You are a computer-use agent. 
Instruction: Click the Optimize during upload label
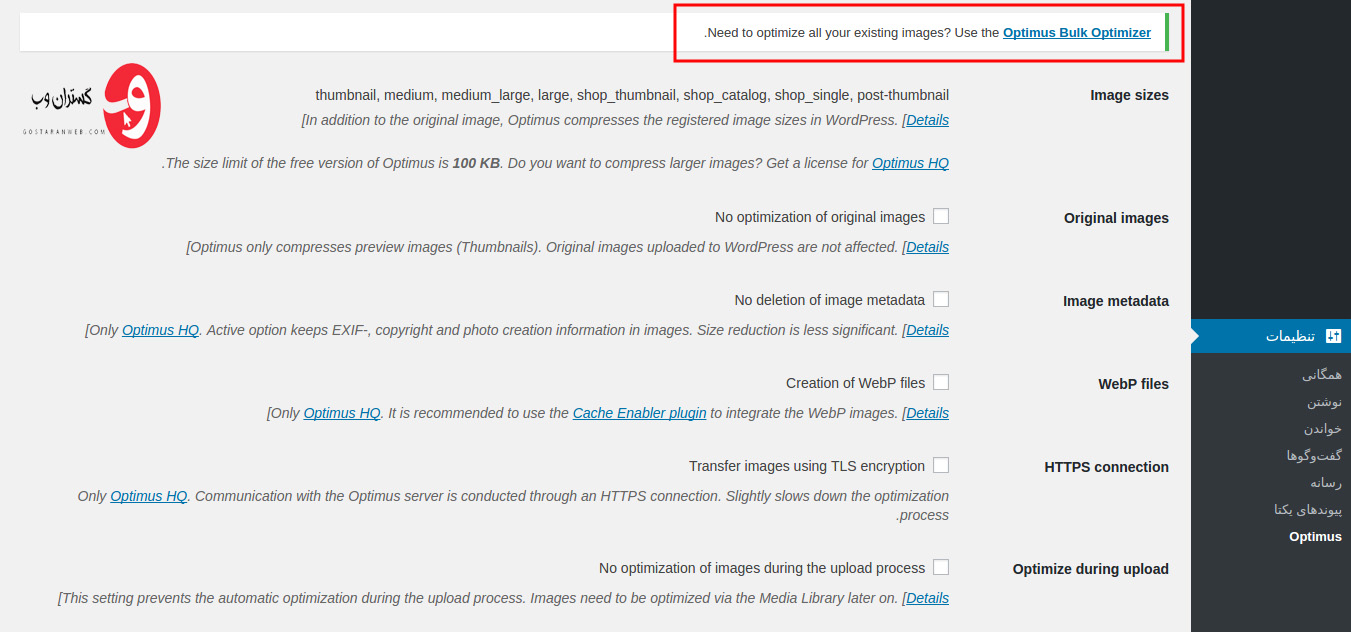pos(1091,569)
